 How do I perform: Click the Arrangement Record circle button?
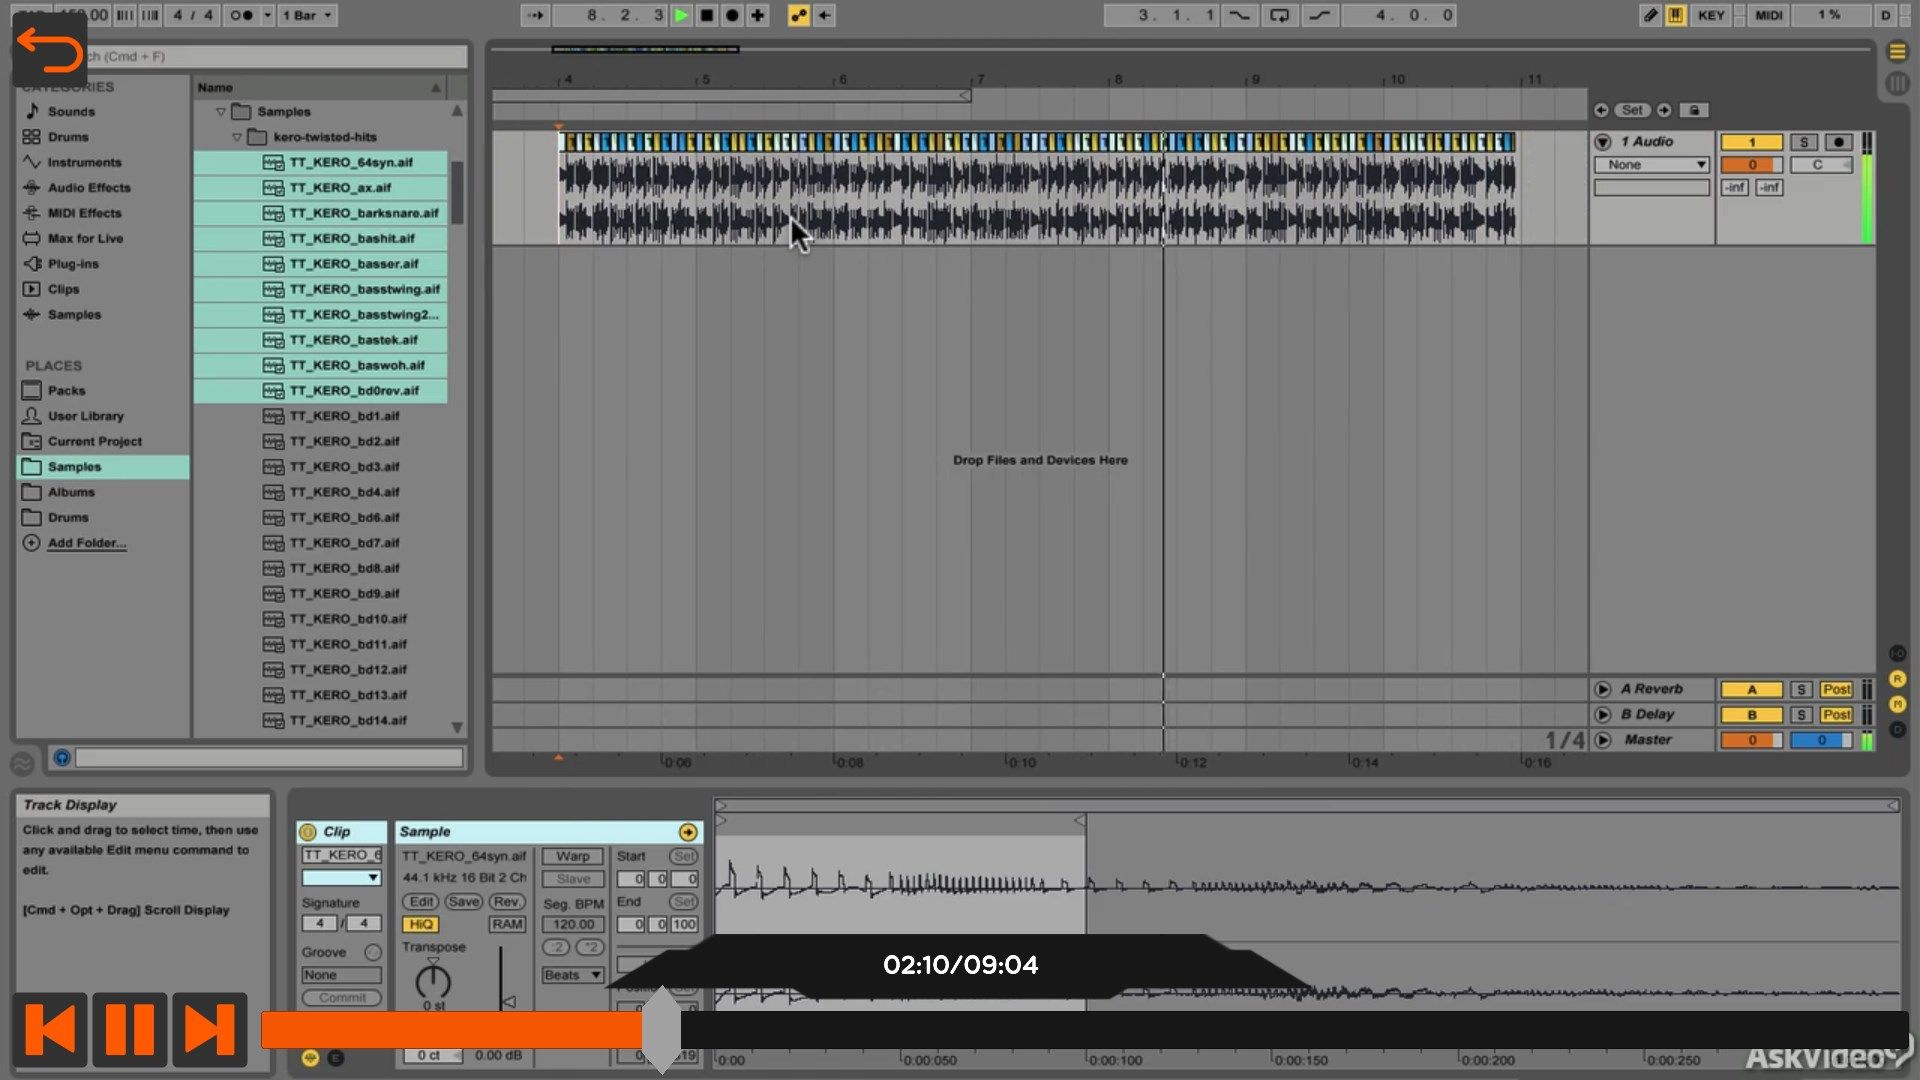tap(732, 15)
